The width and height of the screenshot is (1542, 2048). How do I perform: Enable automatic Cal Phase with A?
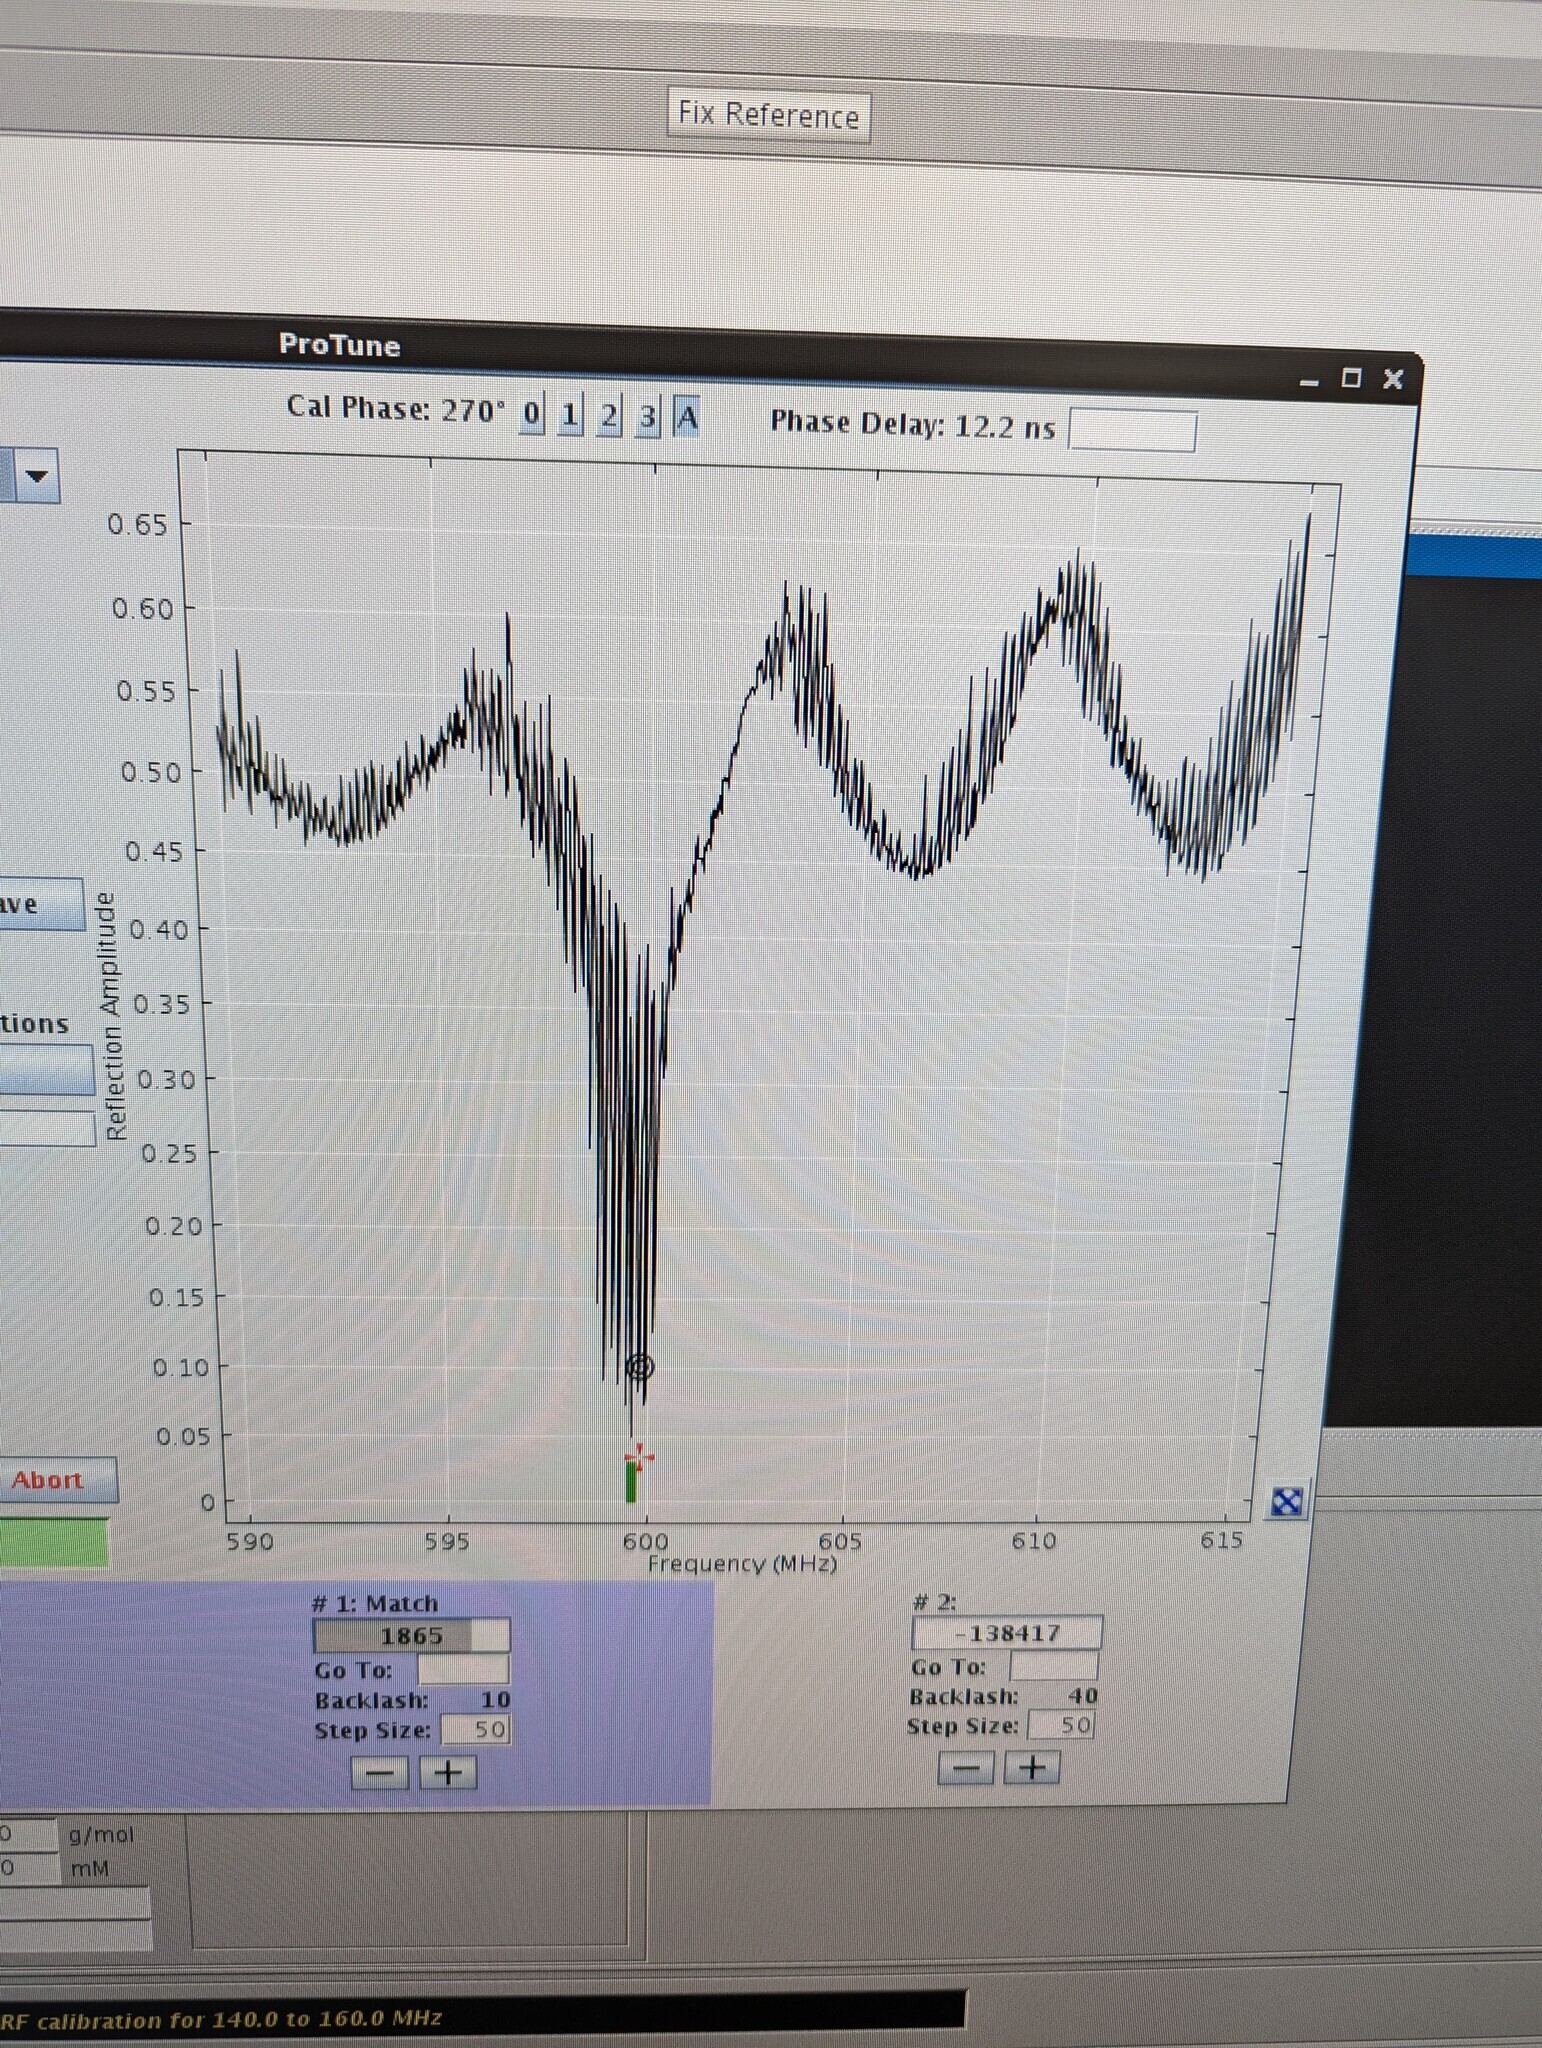pyautogui.click(x=686, y=417)
